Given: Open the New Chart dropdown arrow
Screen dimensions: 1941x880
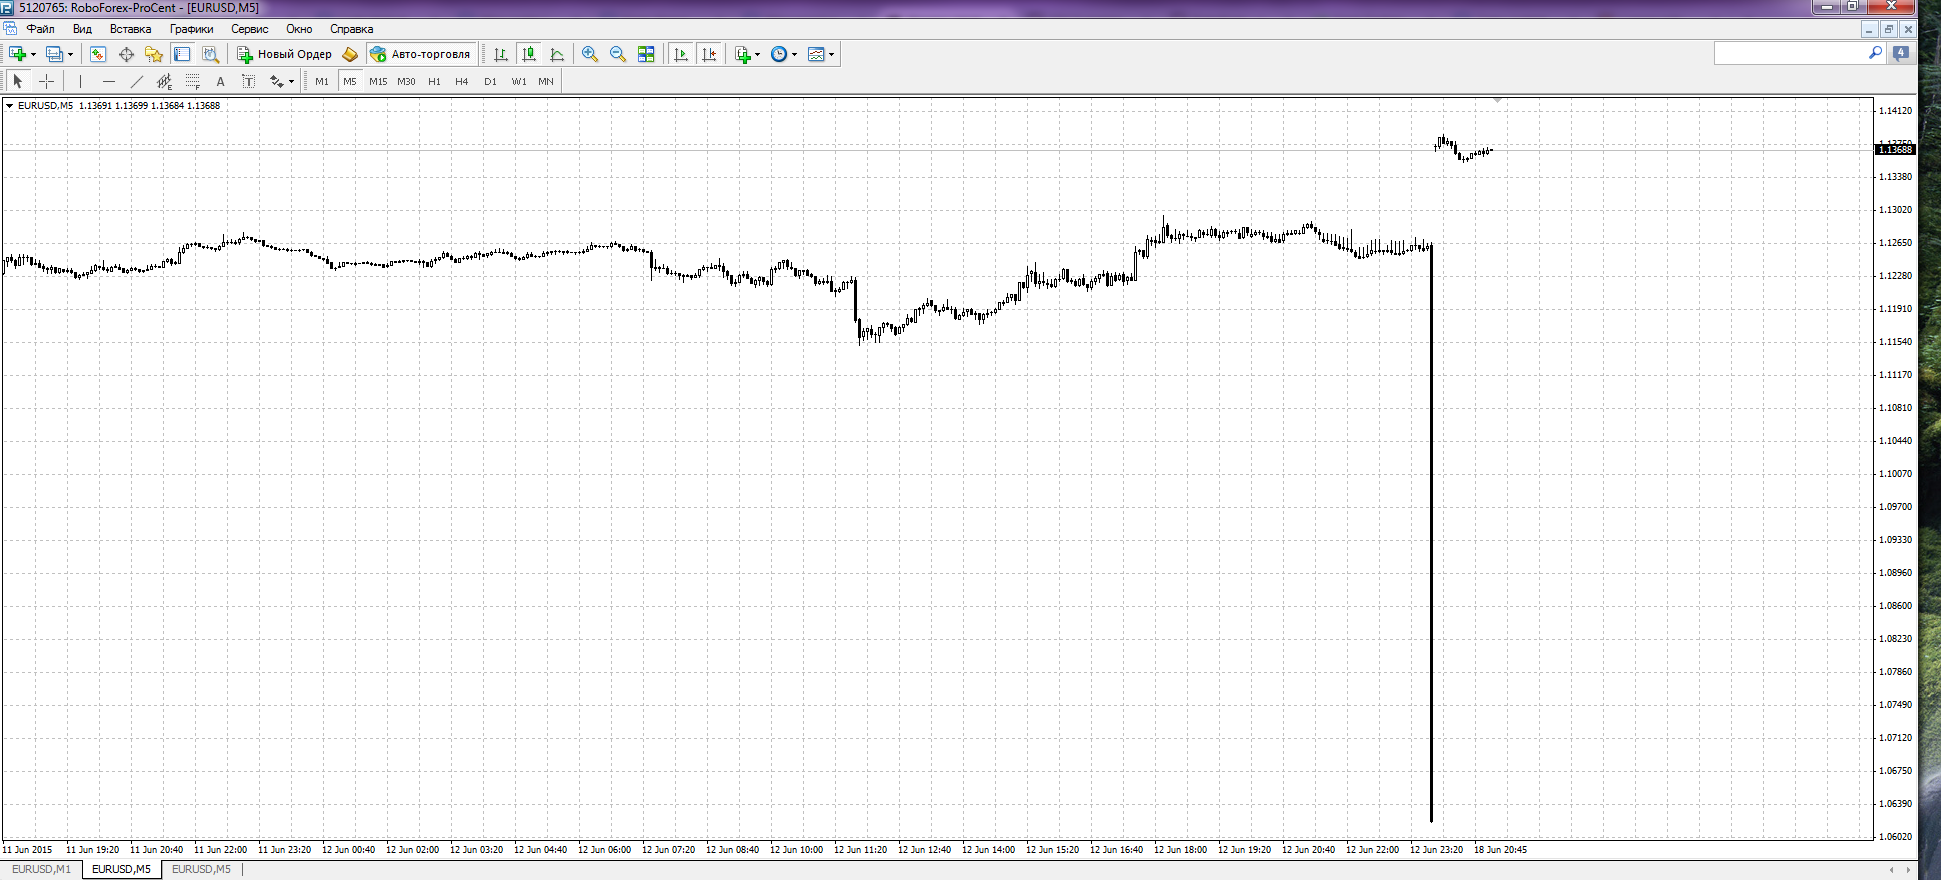Looking at the screenshot, I should [33, 54].
